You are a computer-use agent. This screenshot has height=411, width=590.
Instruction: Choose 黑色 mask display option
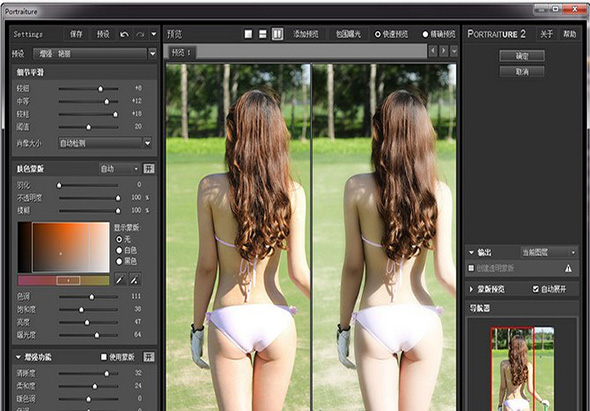pyautogui.click(x=119, y=261)
